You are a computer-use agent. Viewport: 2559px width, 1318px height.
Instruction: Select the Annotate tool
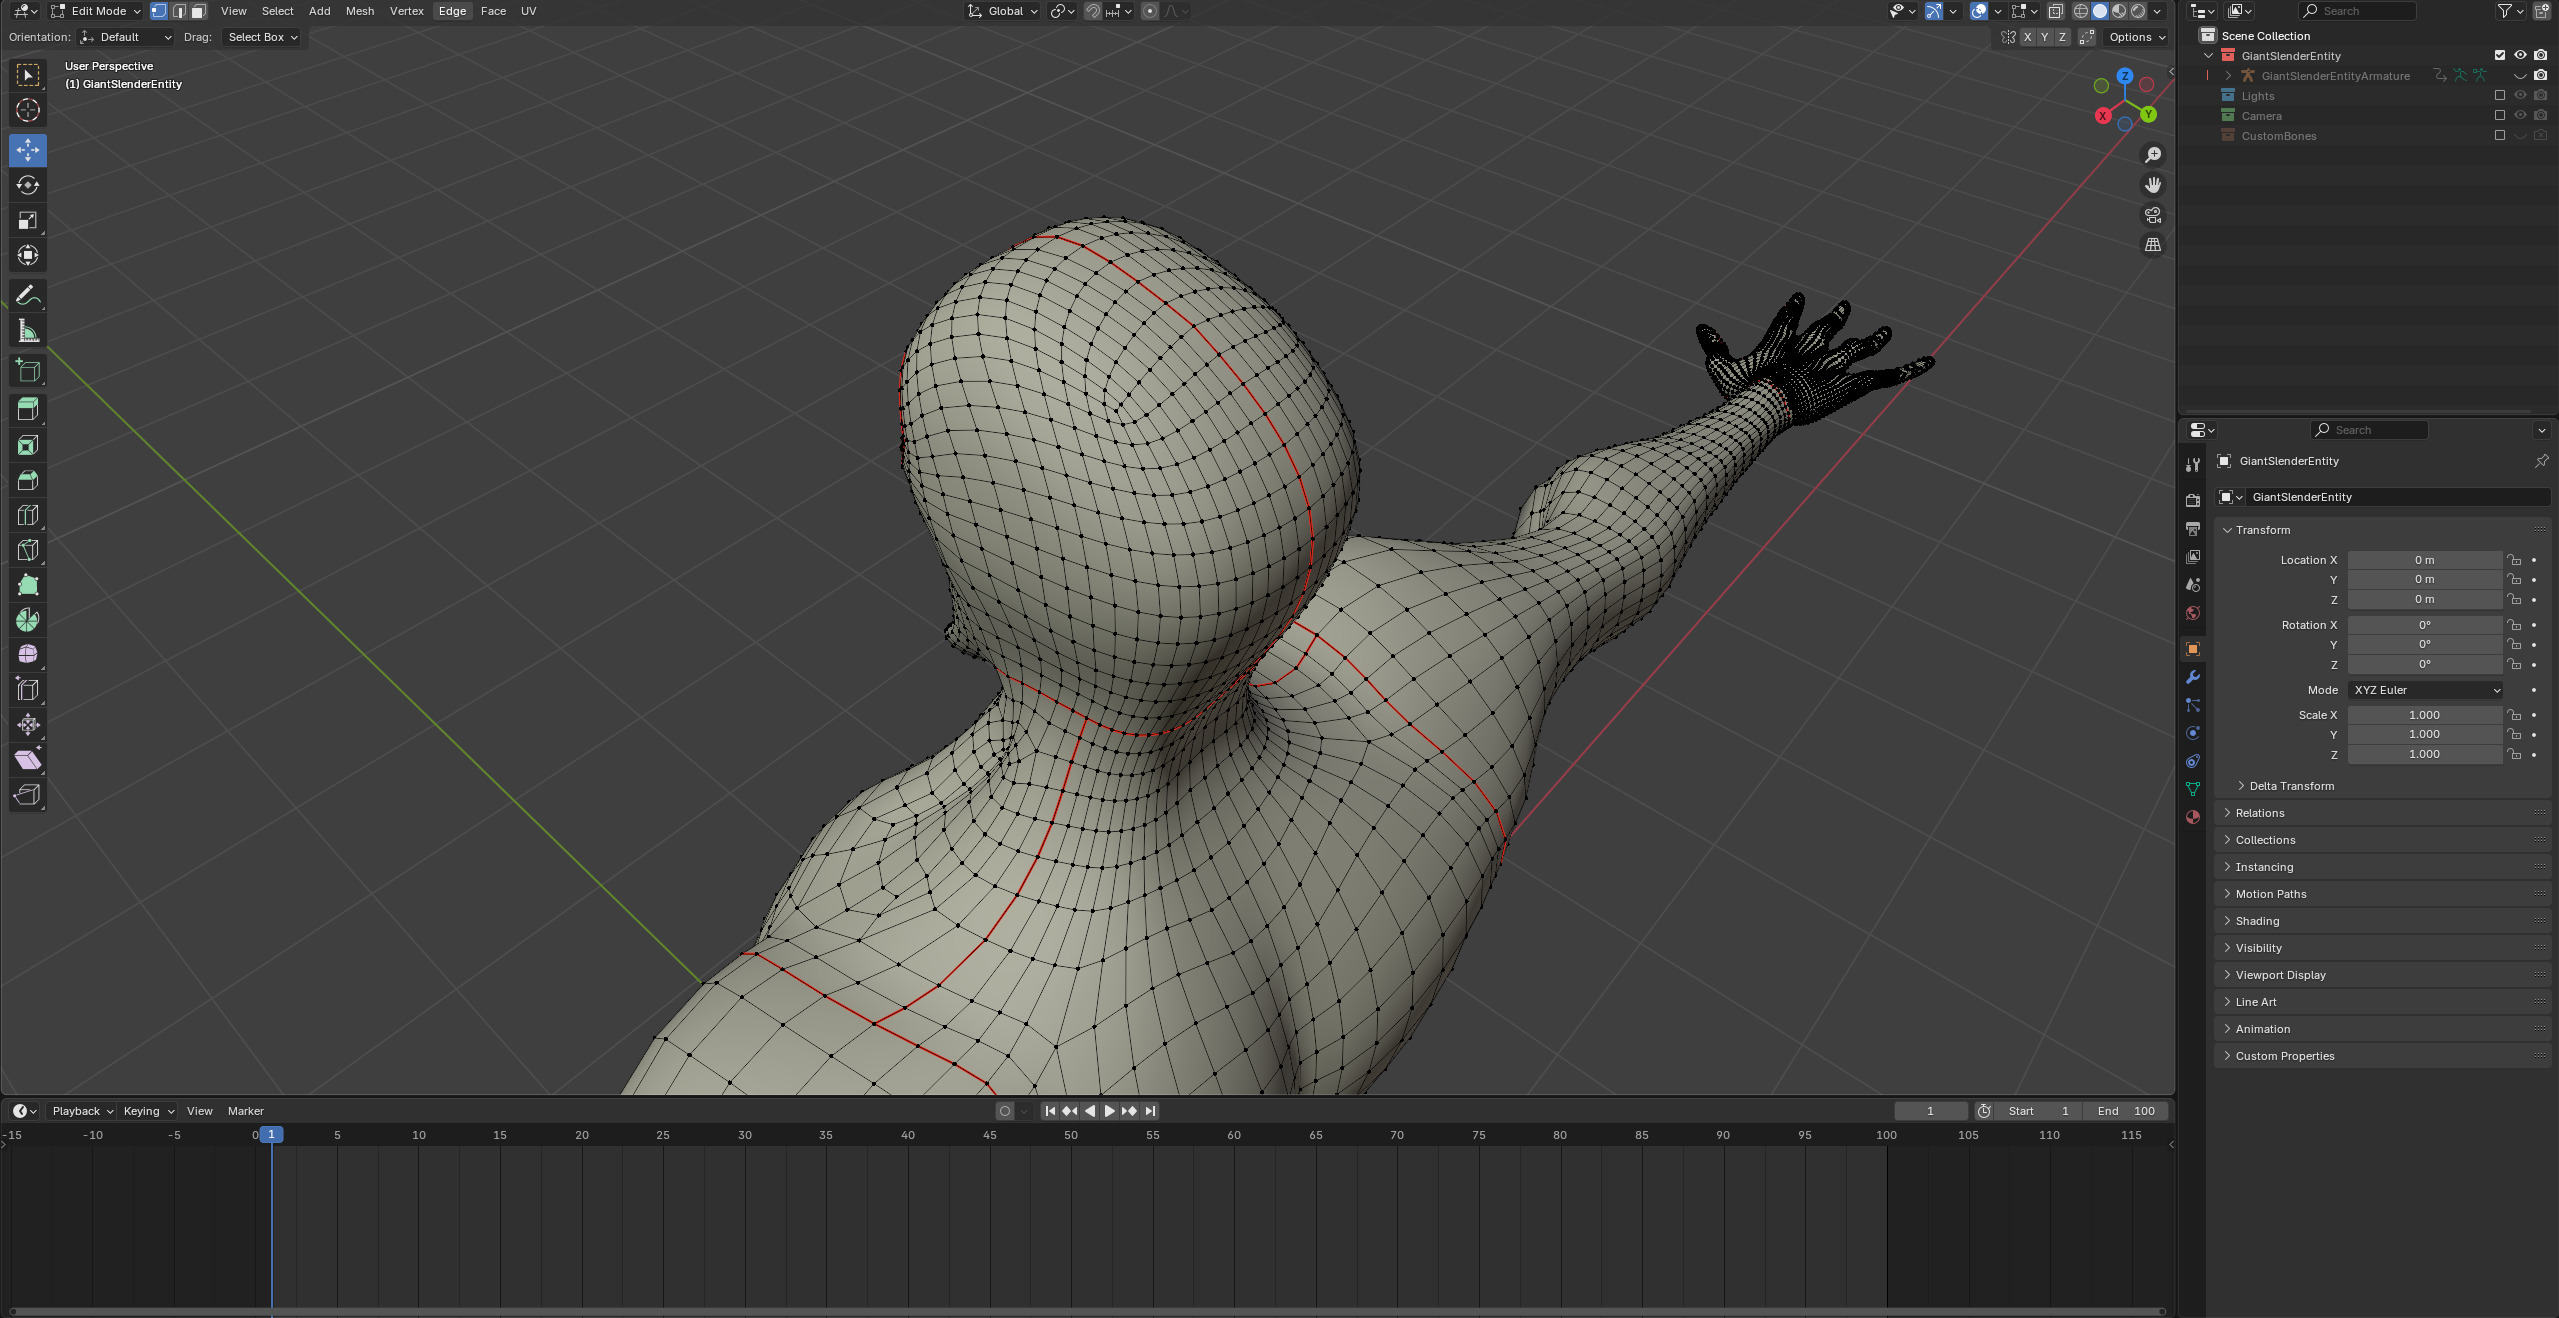coord(28,295)
